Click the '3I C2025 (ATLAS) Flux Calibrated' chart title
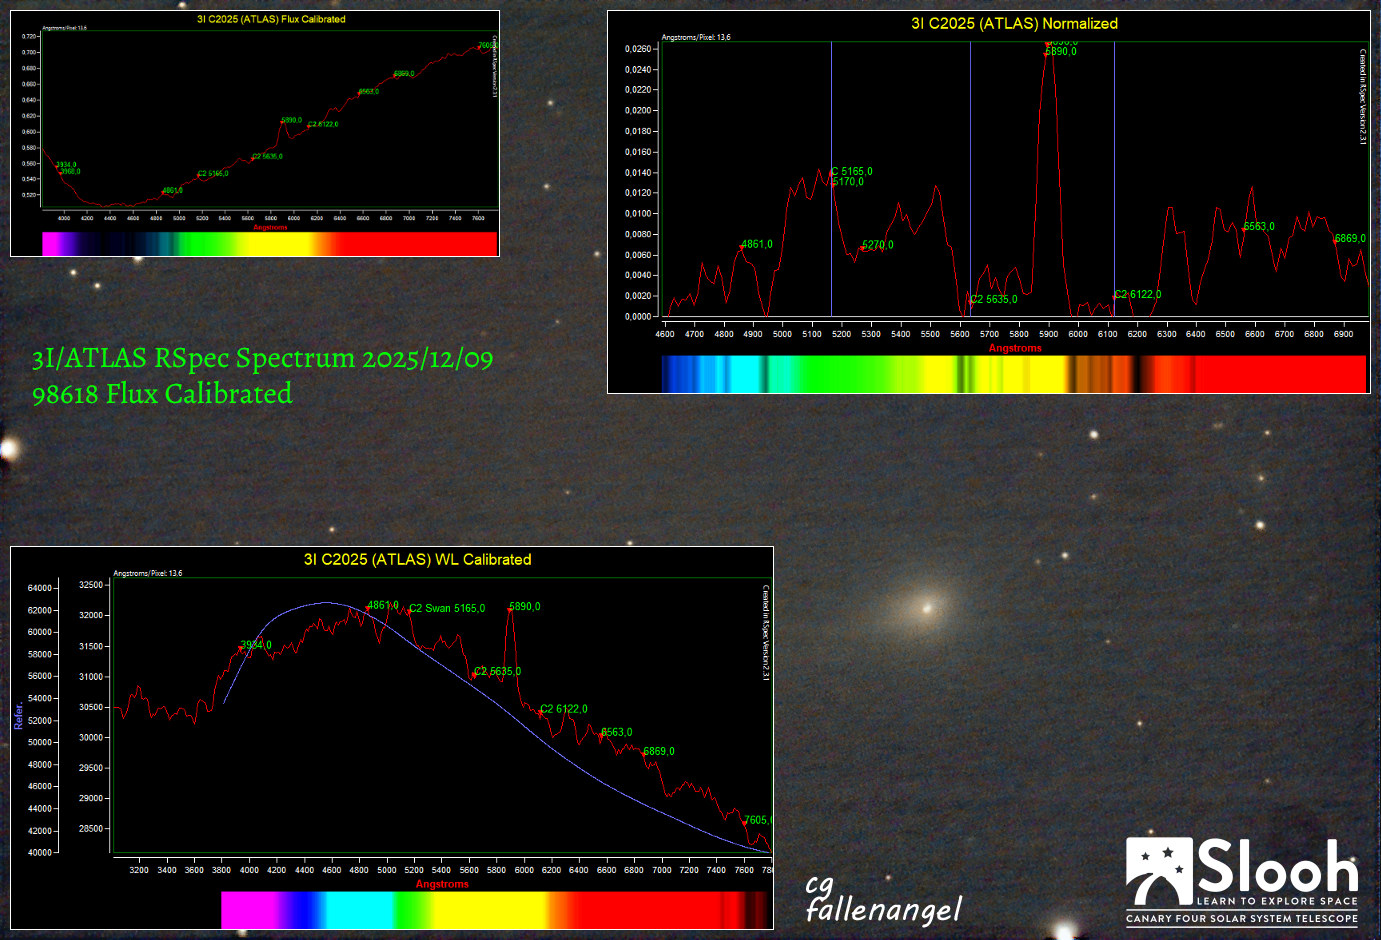This screenshot has width=1381, height=940. 271,19
